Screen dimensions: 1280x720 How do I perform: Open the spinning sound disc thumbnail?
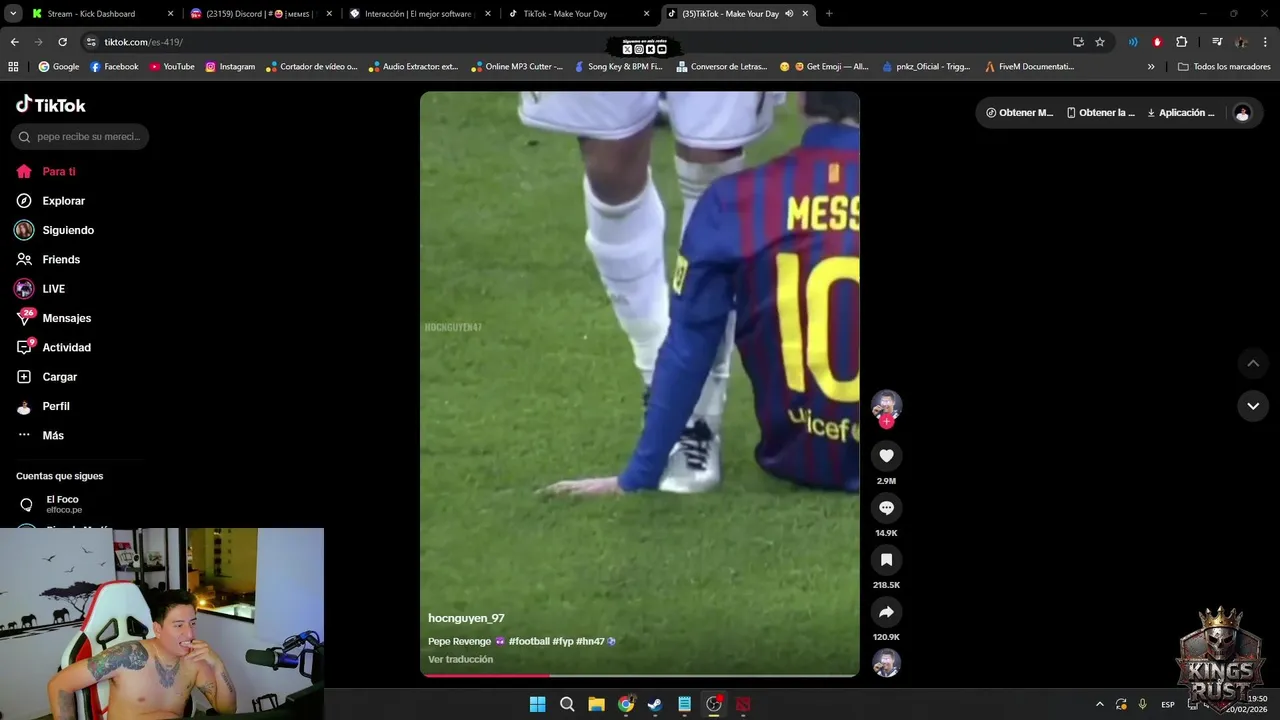(886, 663)
